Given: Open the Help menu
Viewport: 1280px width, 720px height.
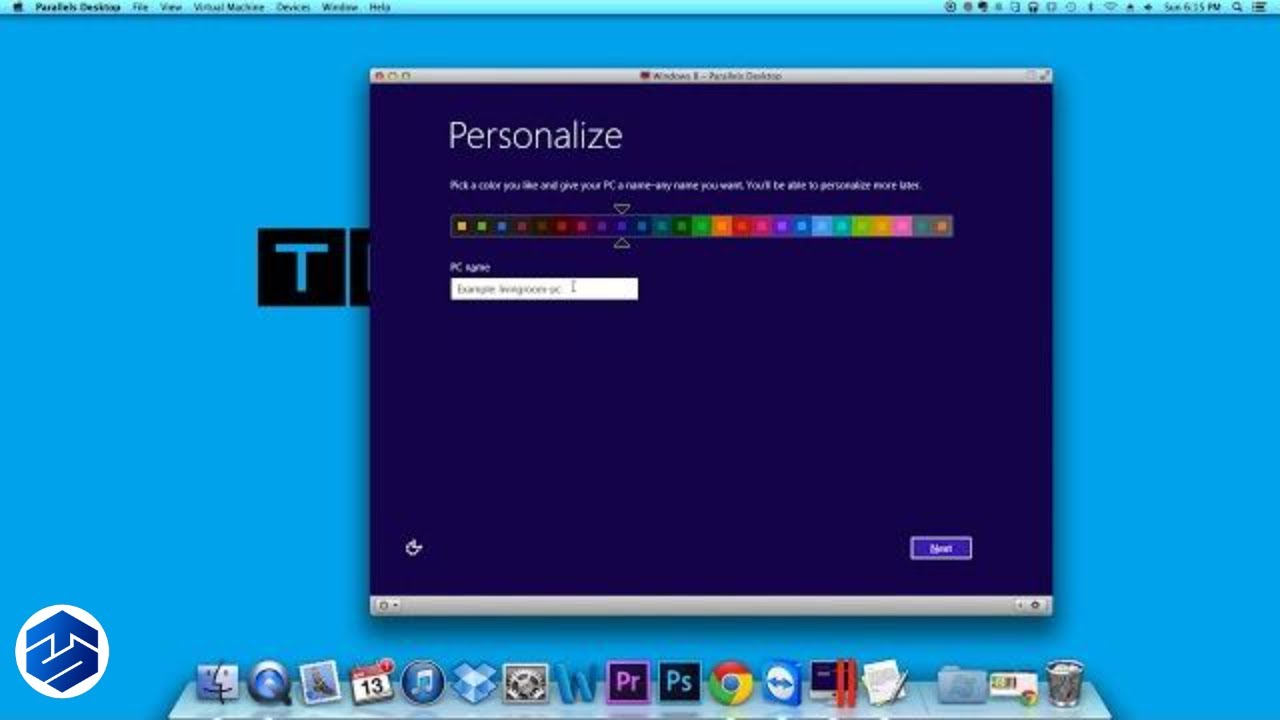Looking at the screenshot, I should pos(380,7).
